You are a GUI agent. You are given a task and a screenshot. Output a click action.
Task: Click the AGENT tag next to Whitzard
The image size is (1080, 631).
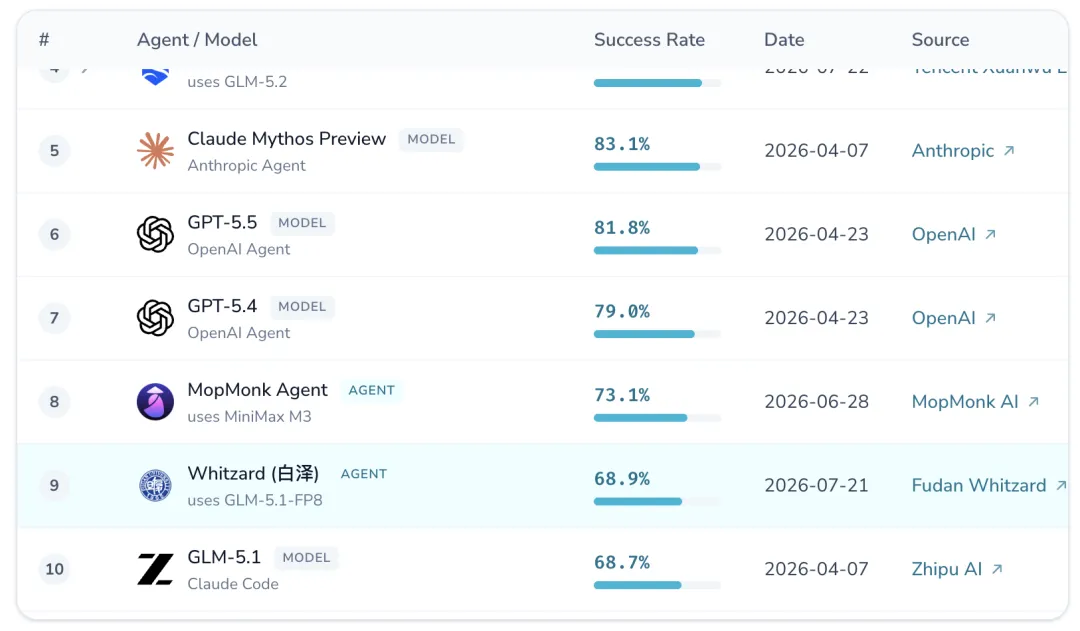pyautogui.click(x=364, y=474)
